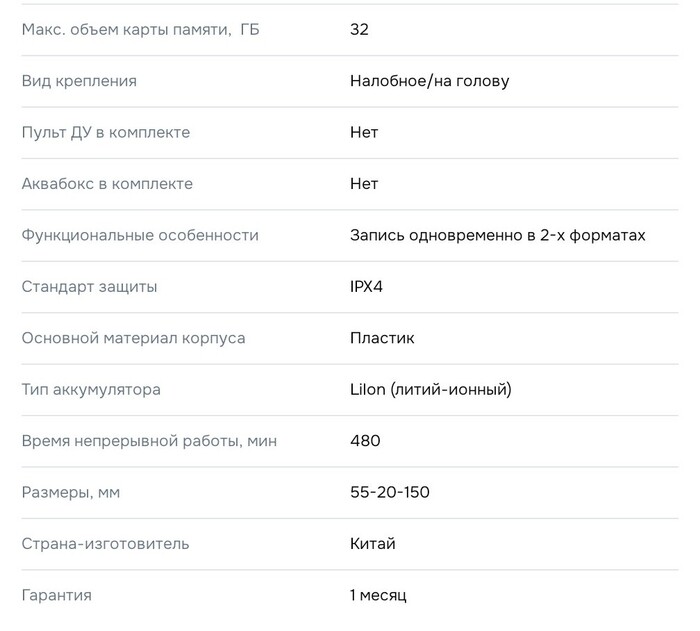Click the '1 месяц' warranty value
Image resolution: width=700 pixels, height=631 pixels.
pyautogui.click(x=378, y=595)
